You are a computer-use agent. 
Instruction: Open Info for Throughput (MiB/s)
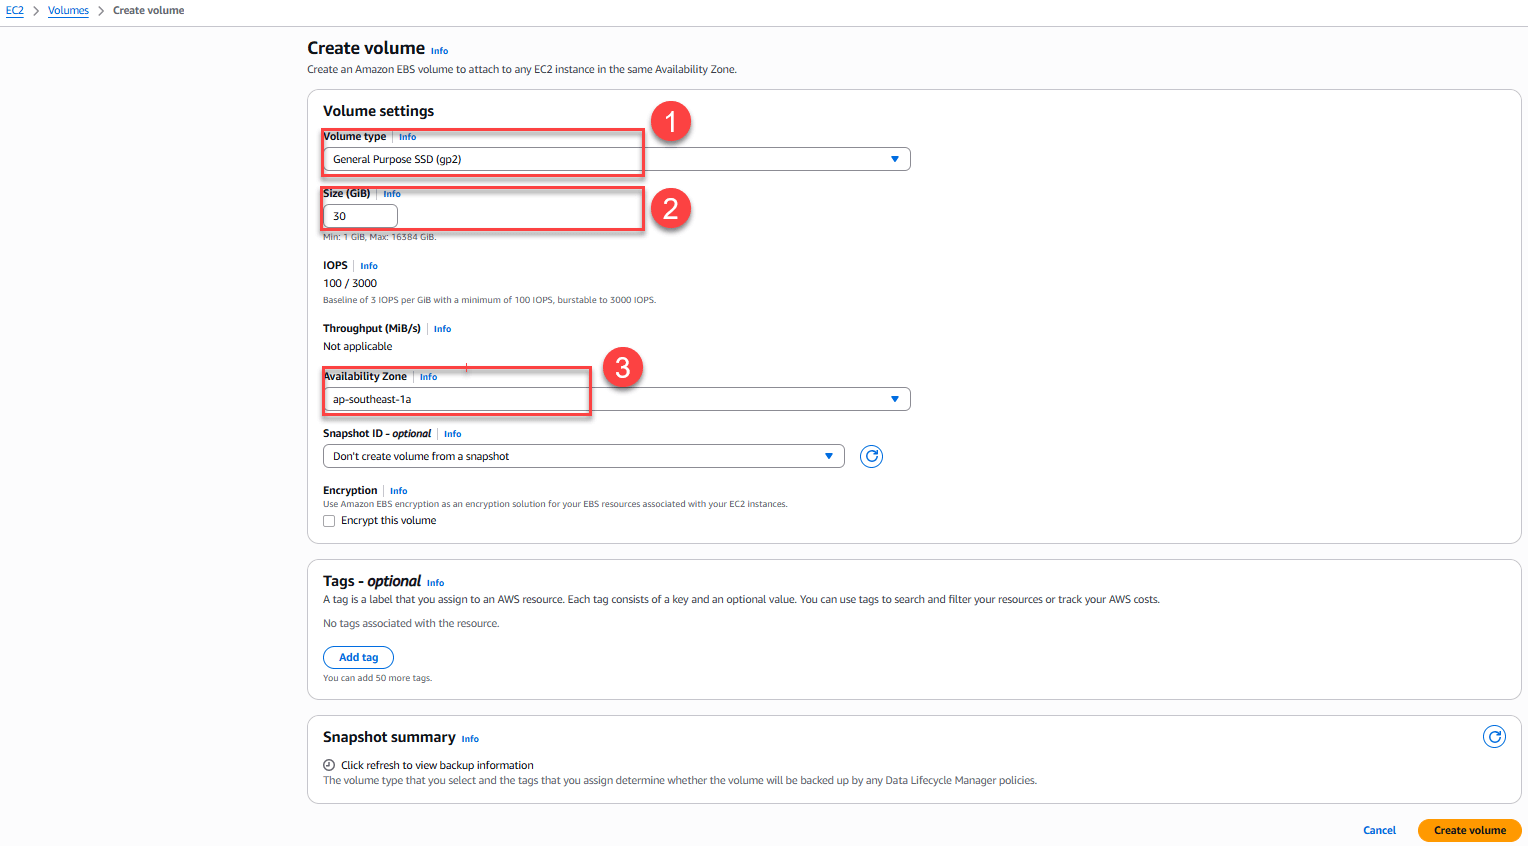click(442, 329)
